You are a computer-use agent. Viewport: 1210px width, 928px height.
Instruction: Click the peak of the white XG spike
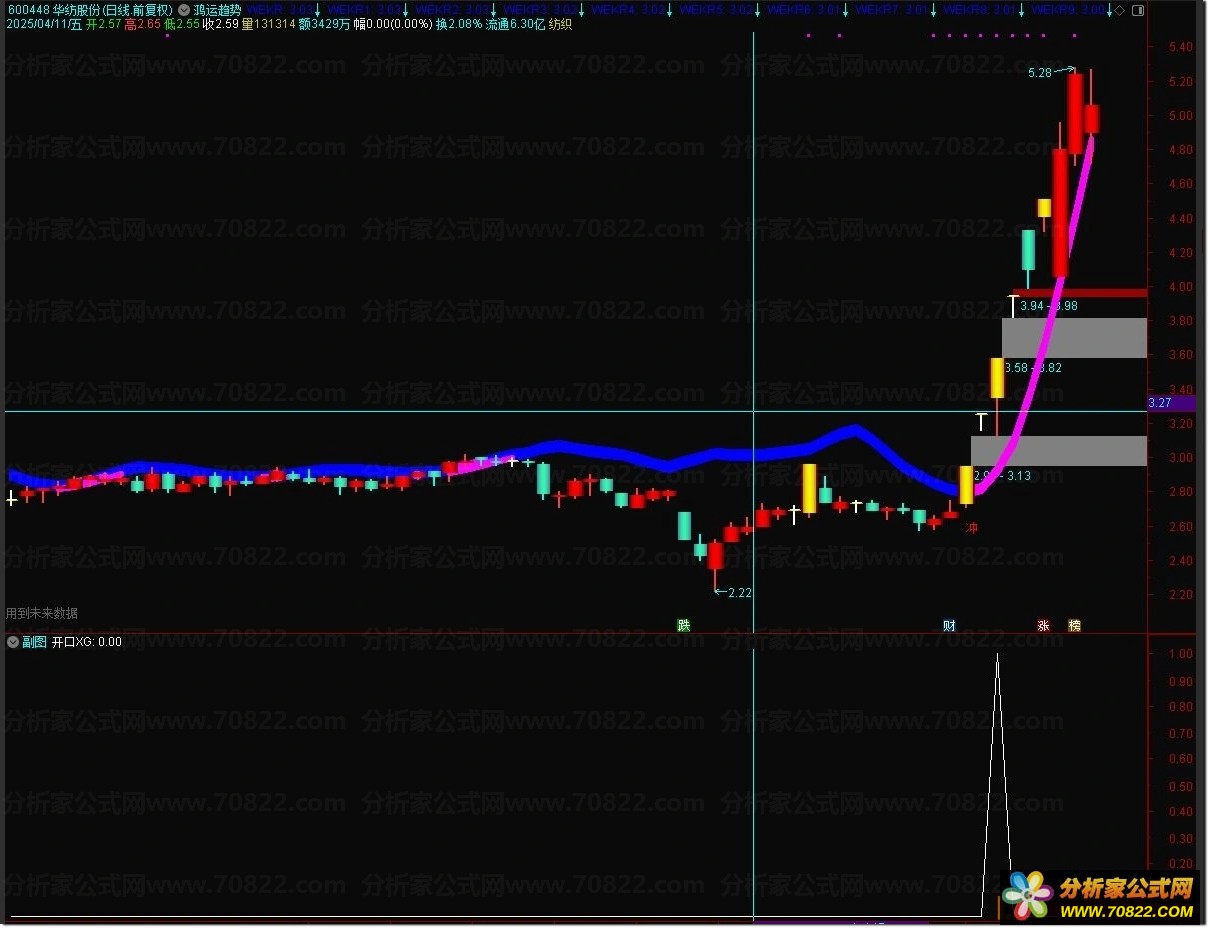pyautogui.click(x=997, y=656)
